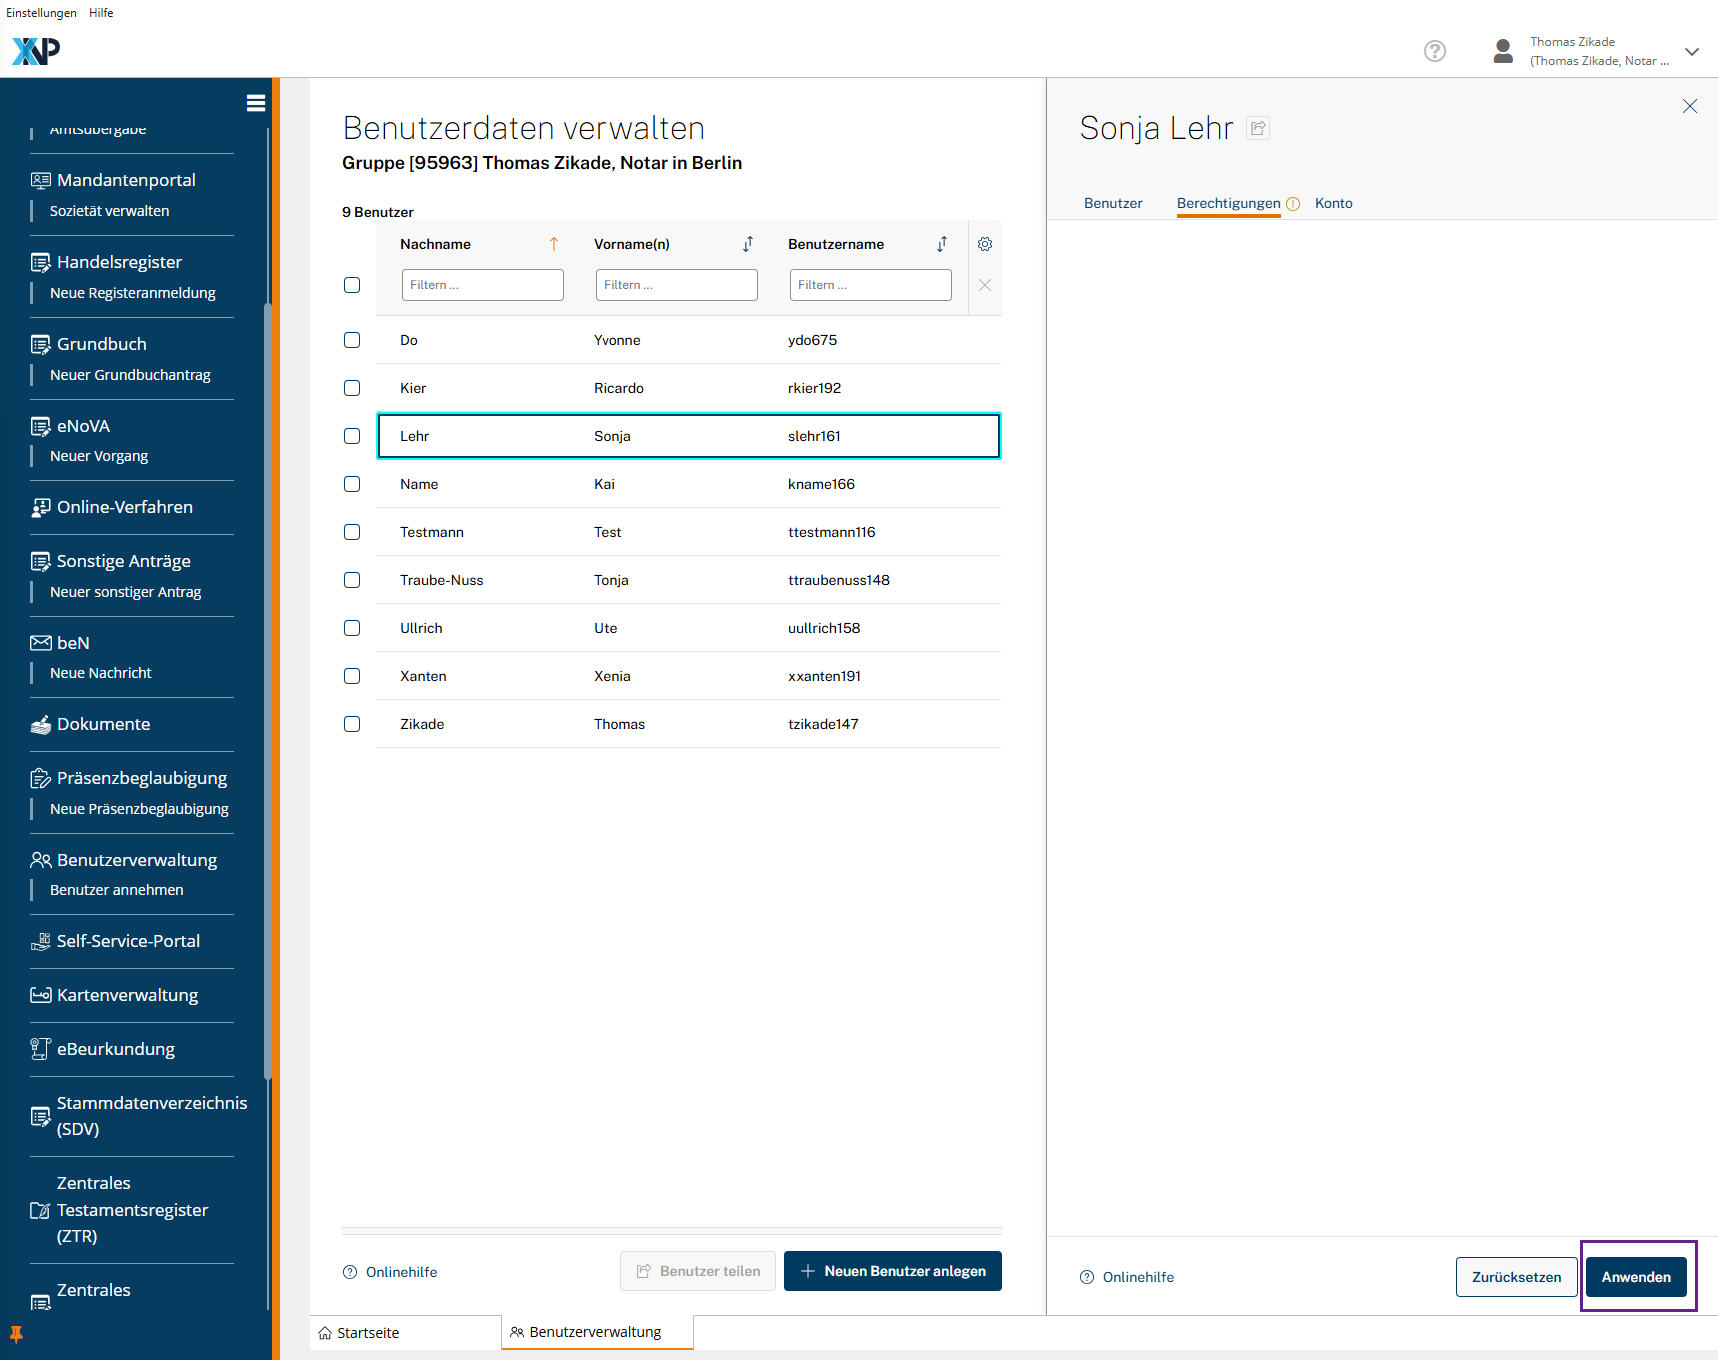Image resolution: width=1718 pixels, height=1360 pixels.
Task: Sort users by Benutzername column arrows
Action: [941, 244]
